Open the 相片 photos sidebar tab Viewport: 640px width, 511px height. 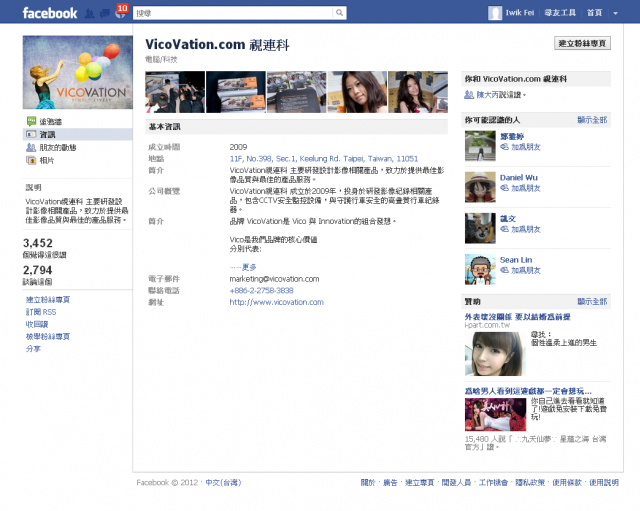(47, 160)
